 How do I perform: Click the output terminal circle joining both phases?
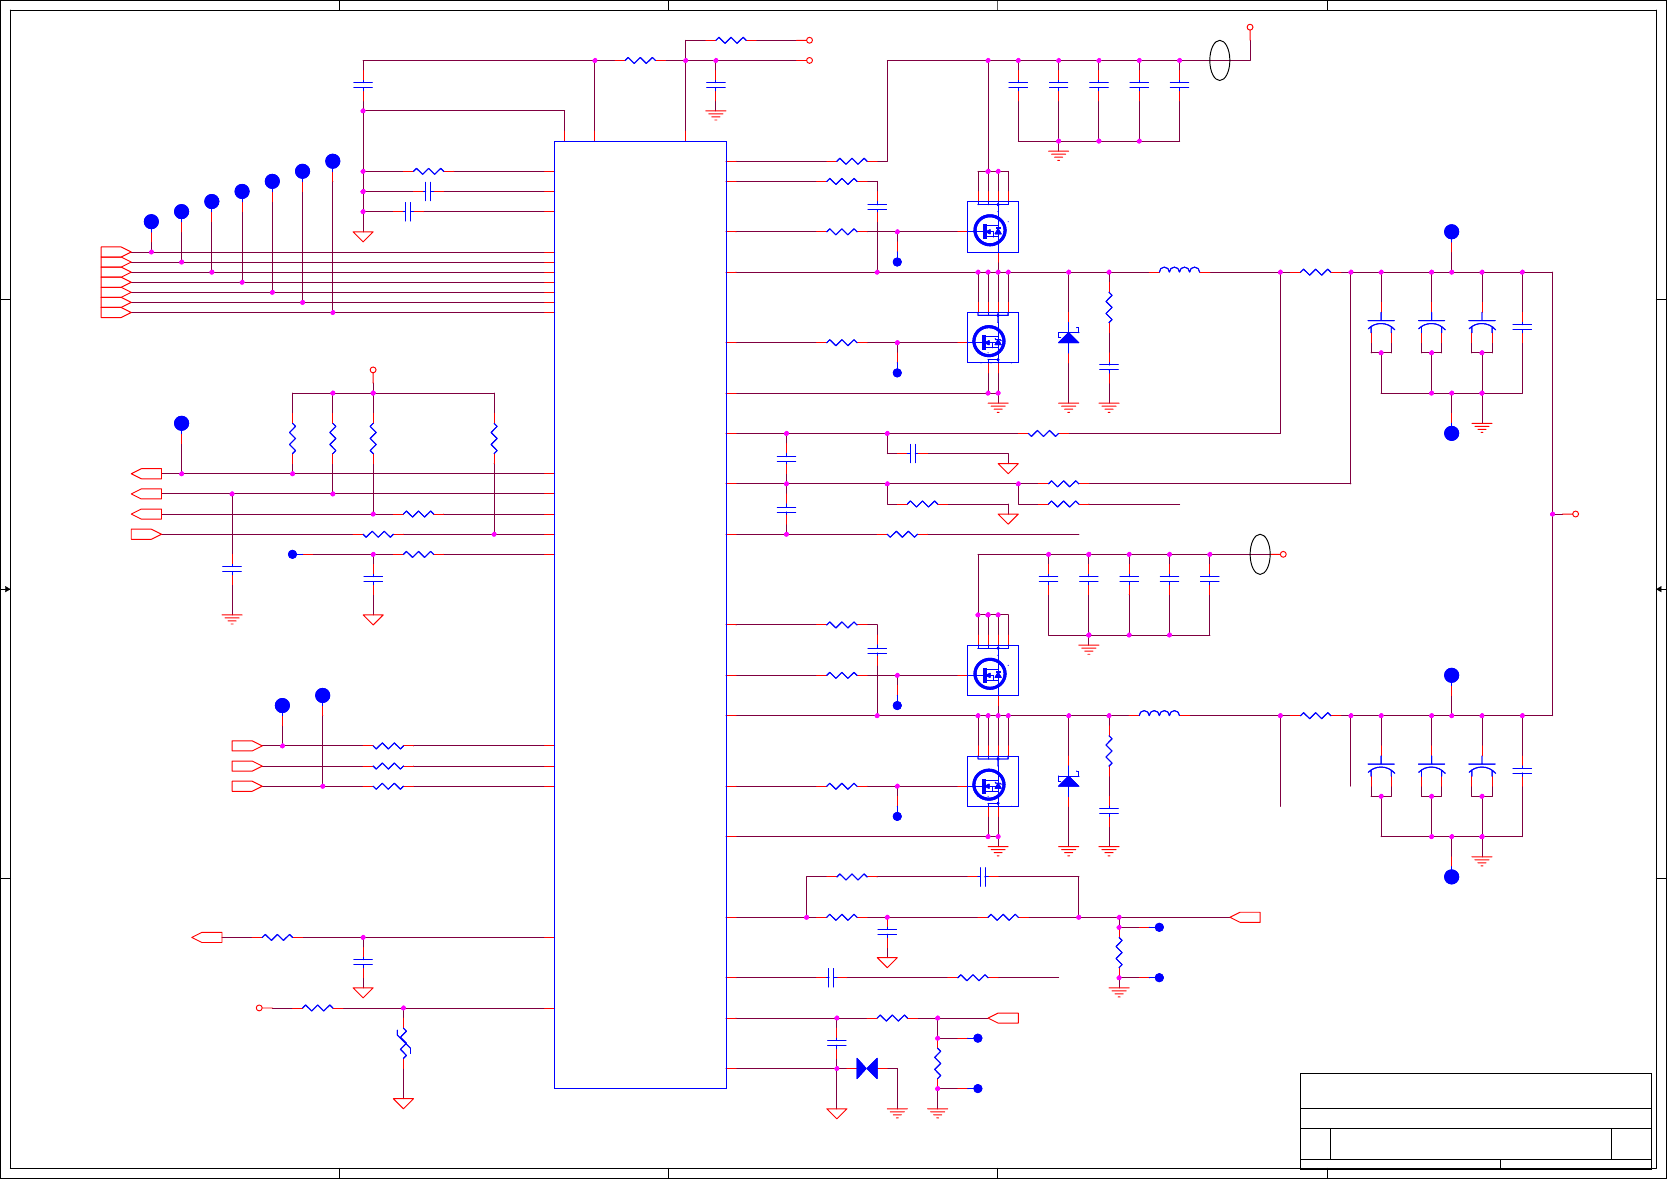(1575, 514)
